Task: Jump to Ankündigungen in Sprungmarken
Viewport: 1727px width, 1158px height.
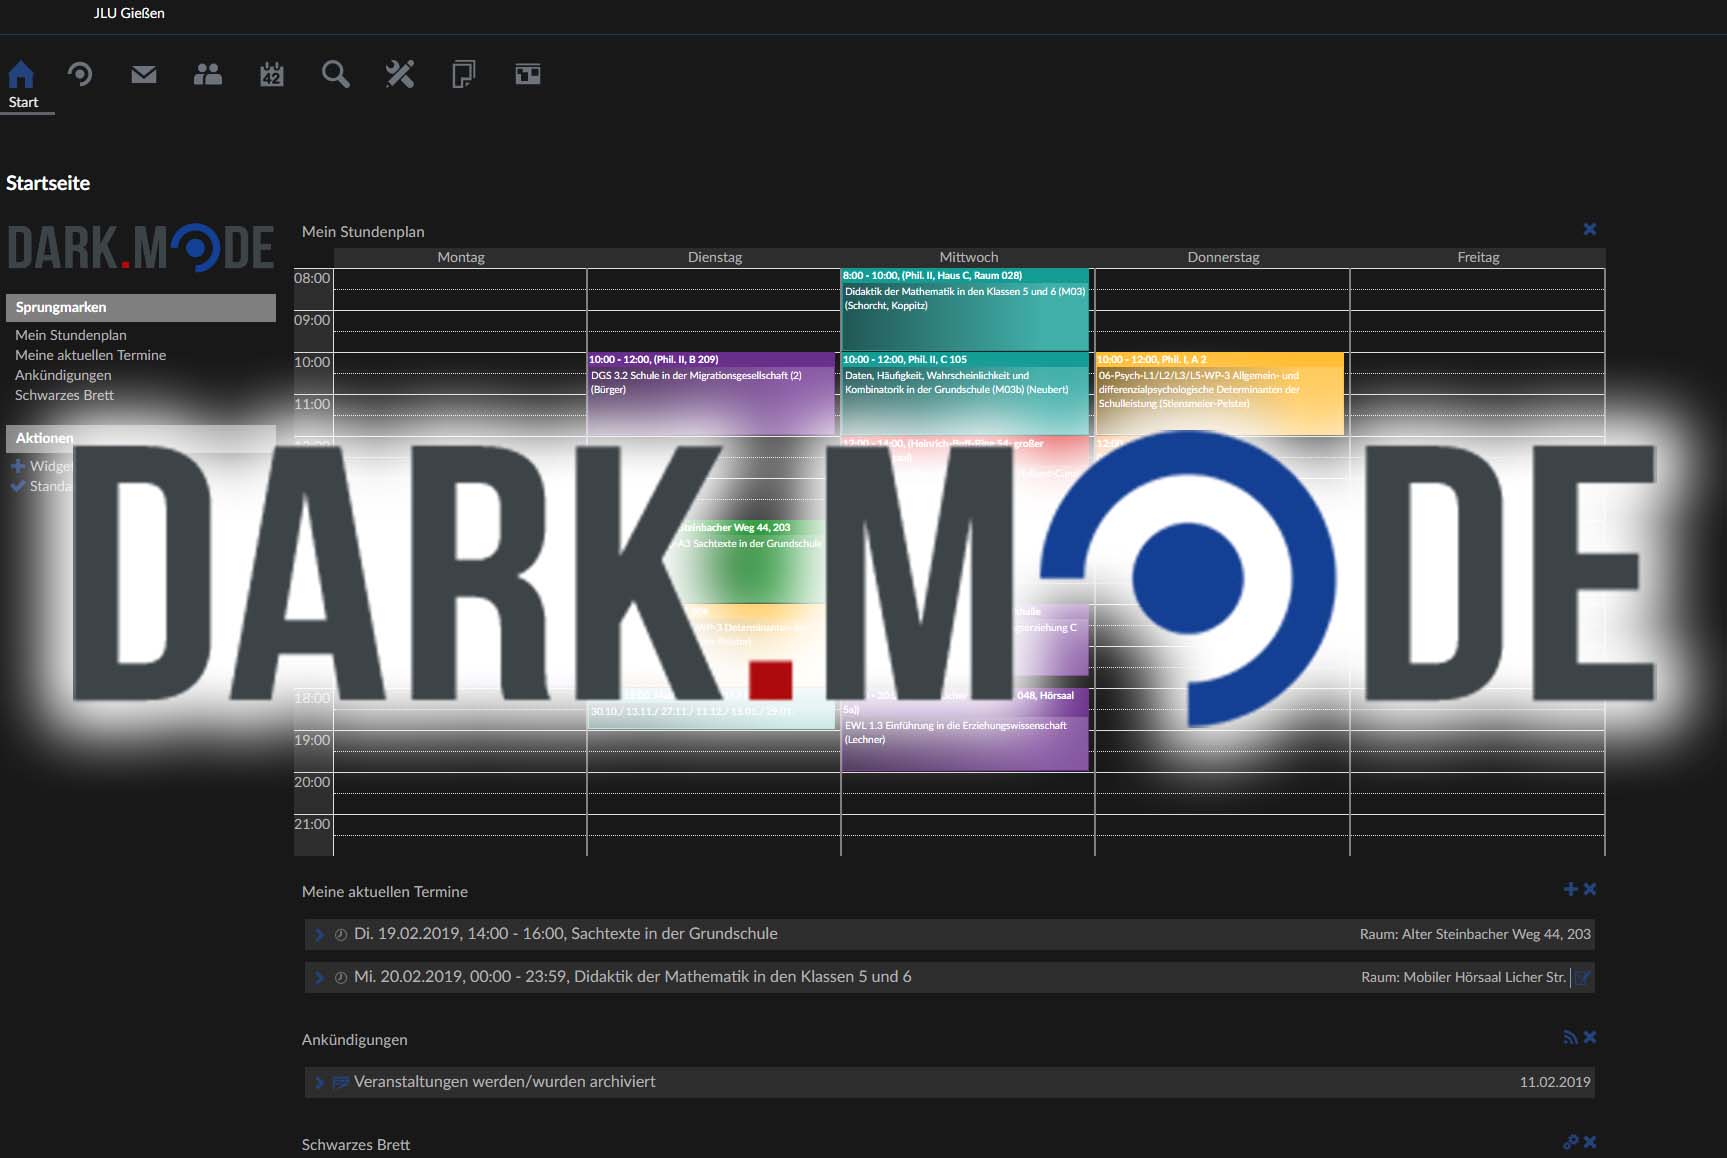Action: 63,375
